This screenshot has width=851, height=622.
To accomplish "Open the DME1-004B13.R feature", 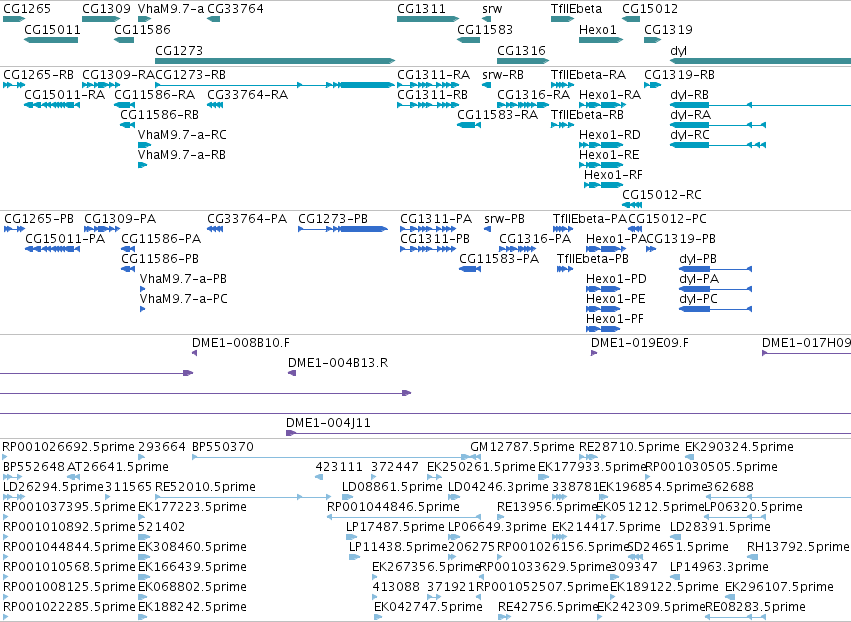I will [338, 363].
